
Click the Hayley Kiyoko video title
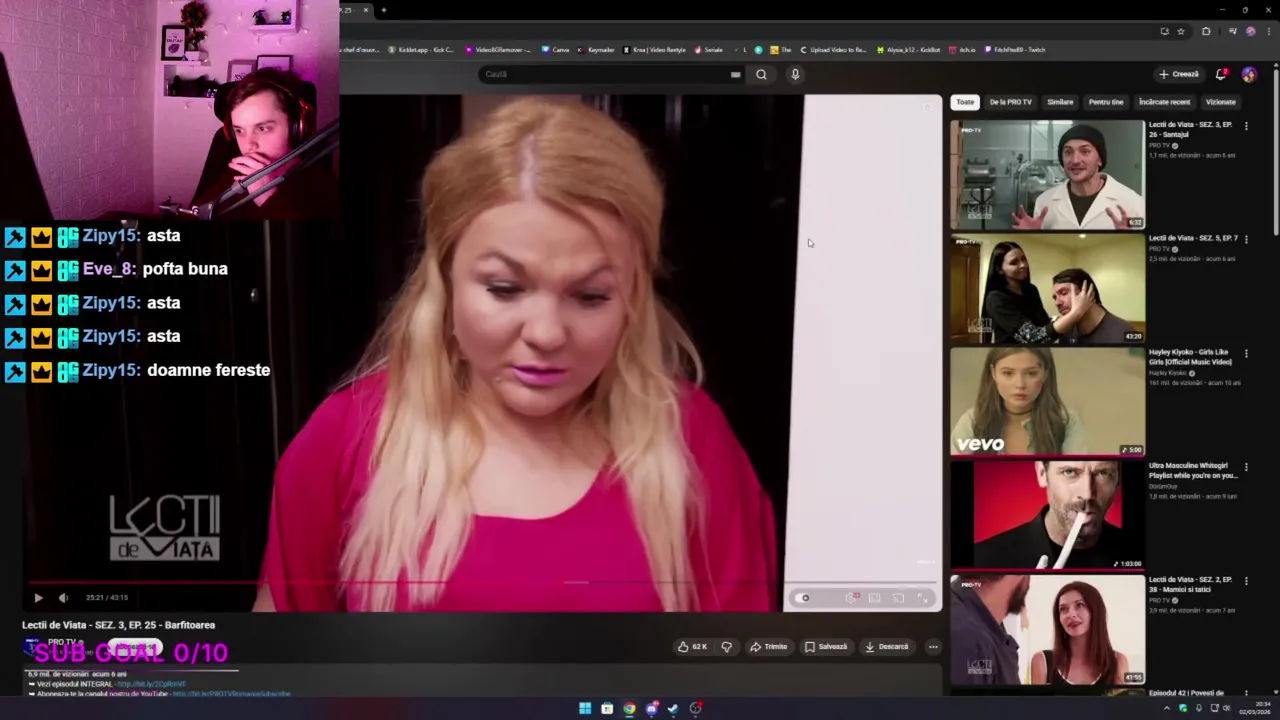(x=1190, y=357)
